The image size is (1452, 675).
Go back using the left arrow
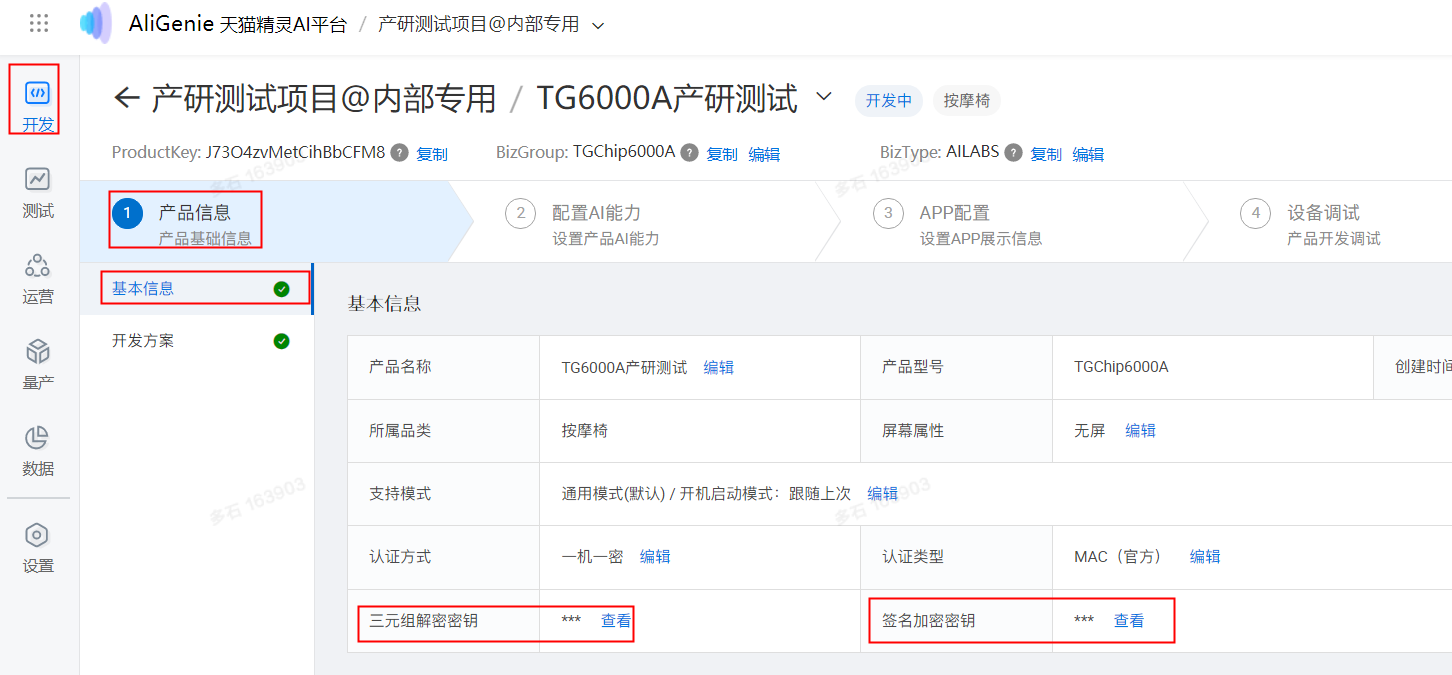126,98
